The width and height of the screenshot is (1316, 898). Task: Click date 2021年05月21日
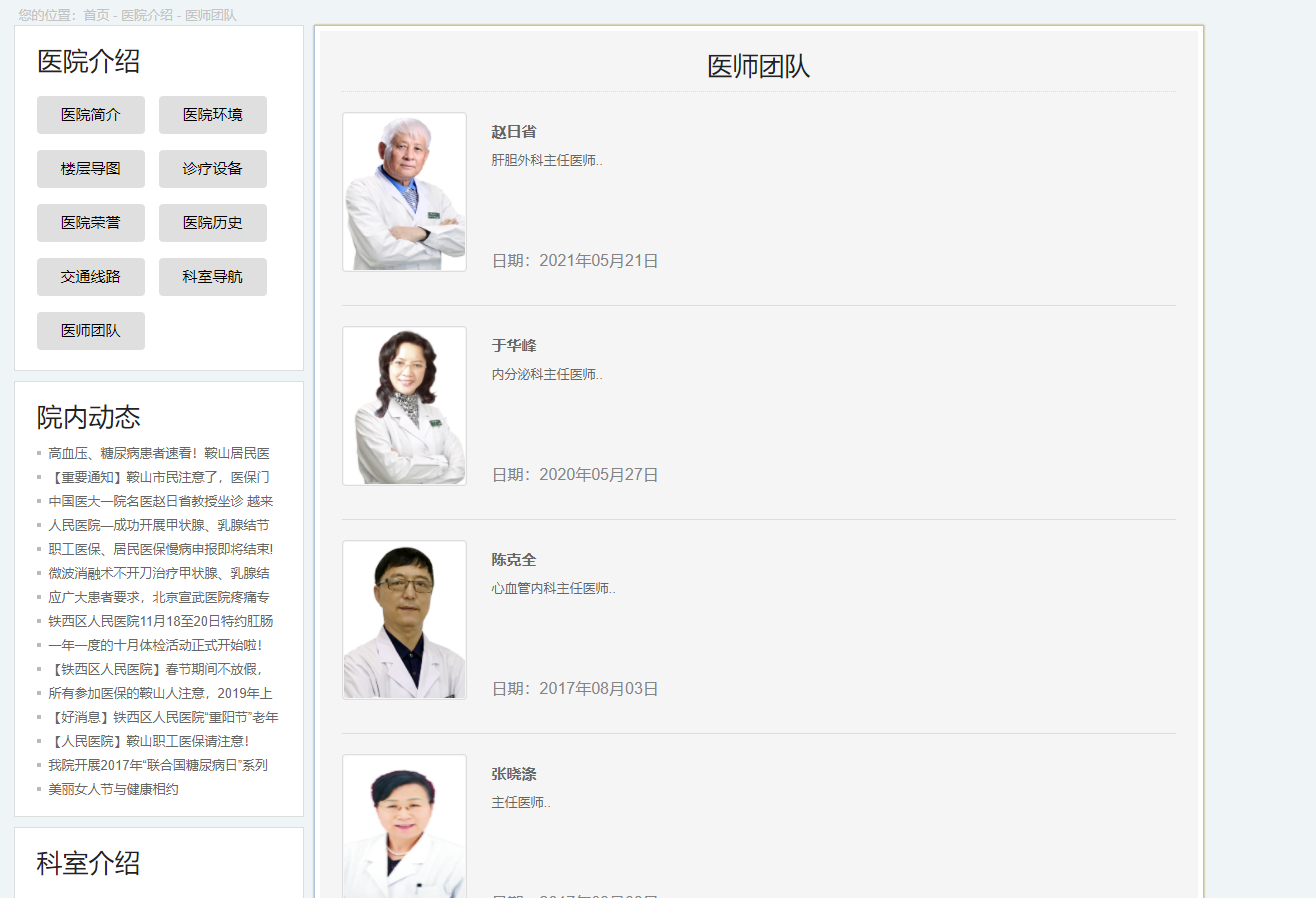575,261
